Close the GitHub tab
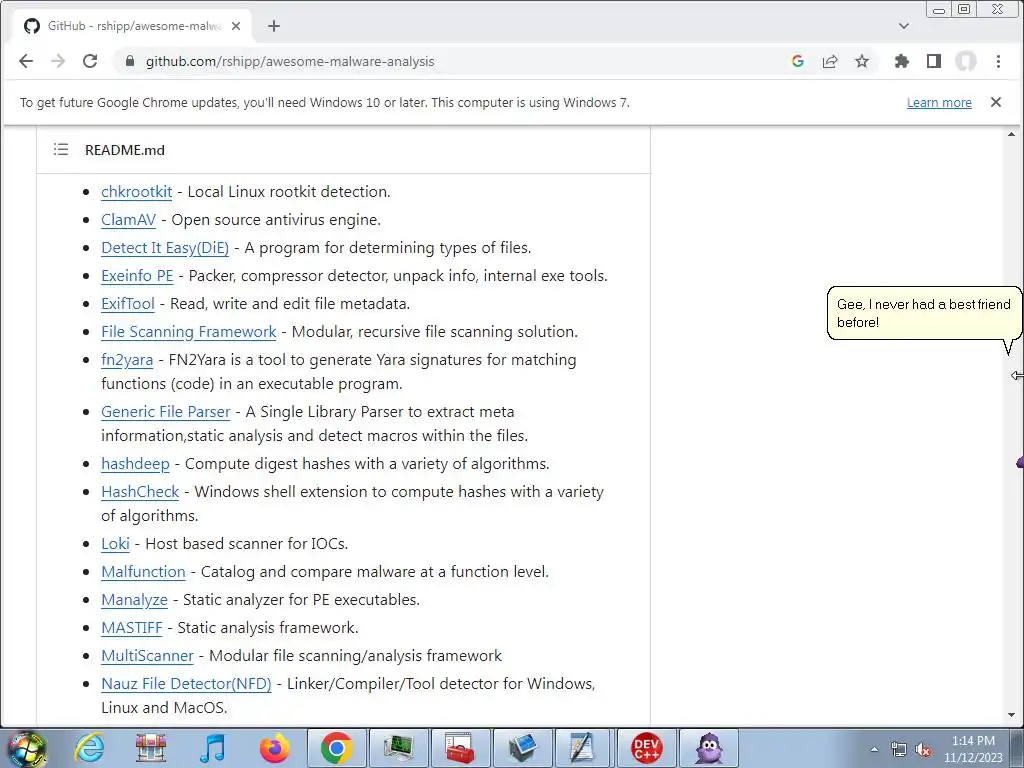Screen dimensions: 1024x768 point(236,26)
